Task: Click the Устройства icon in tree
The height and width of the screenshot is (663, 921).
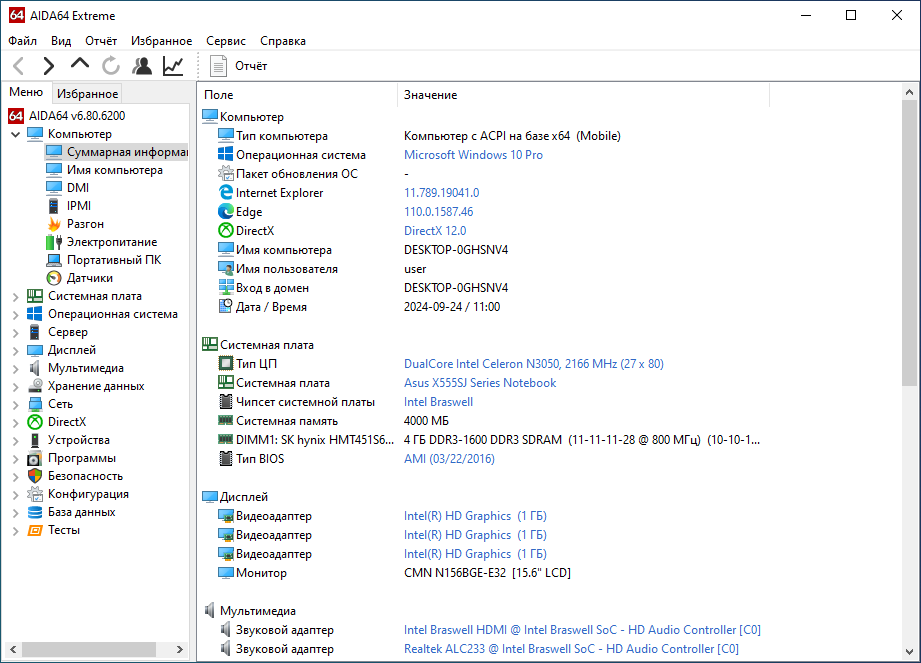Action: [35, 440]
